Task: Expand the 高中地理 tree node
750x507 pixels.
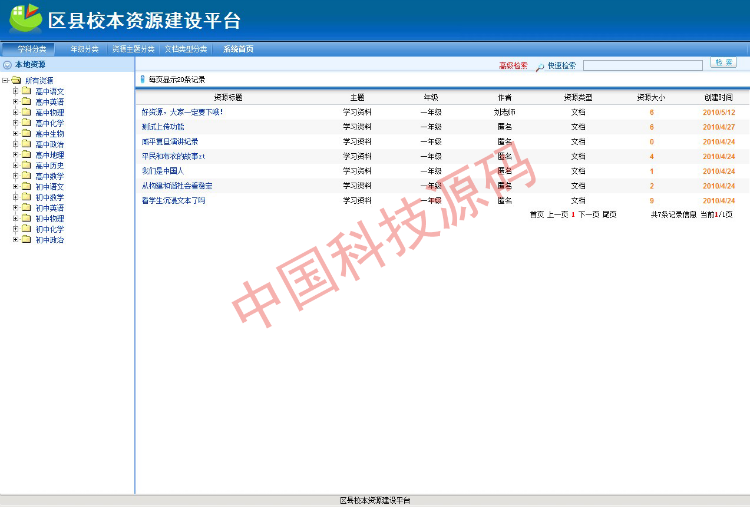Action: click(15, 154)
